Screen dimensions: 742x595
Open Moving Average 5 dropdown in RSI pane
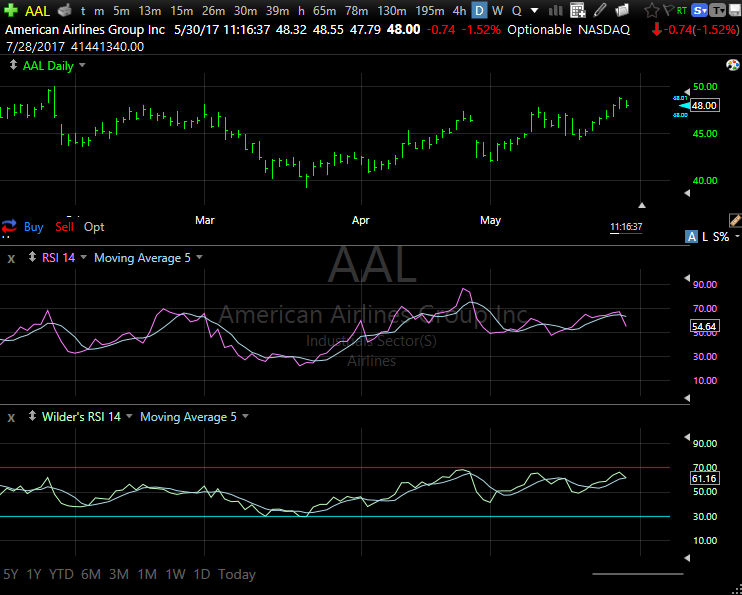(199, 257)
